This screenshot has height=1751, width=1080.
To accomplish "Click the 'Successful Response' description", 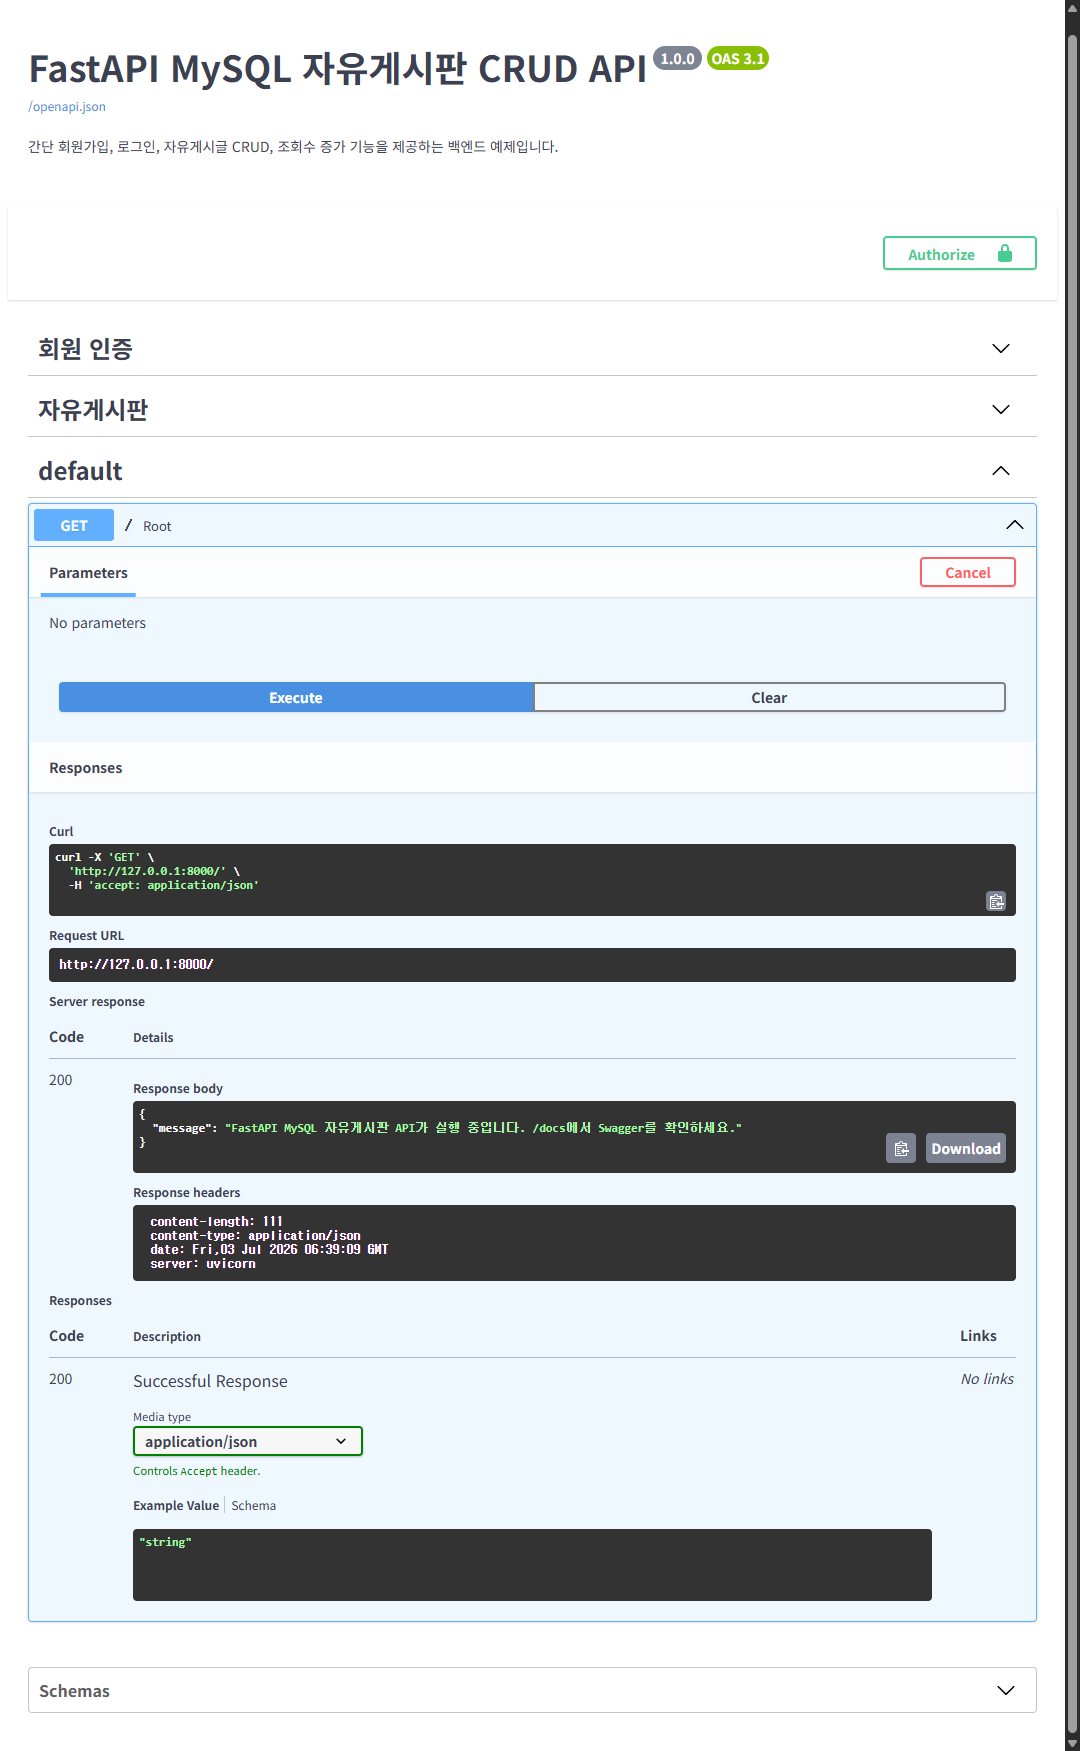I will (210, 1381).
